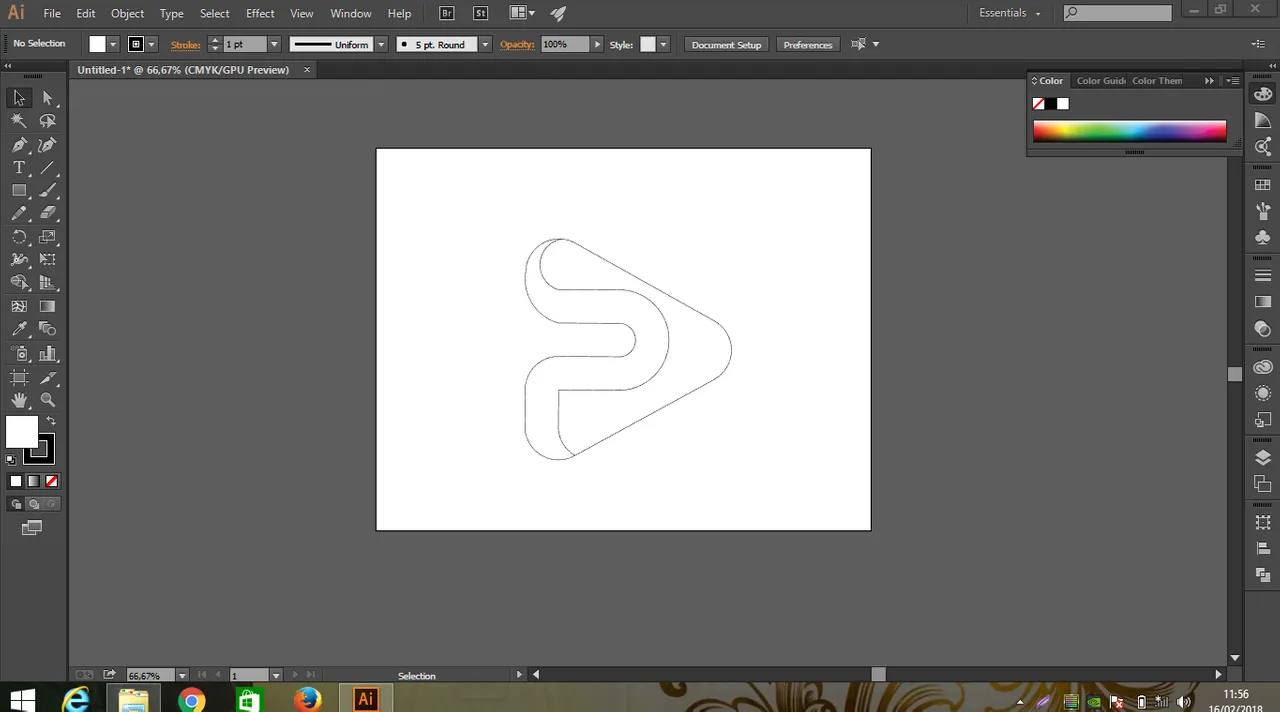1280x712 pixels.
Task: Select the Zoom tool
Action: 47,400
